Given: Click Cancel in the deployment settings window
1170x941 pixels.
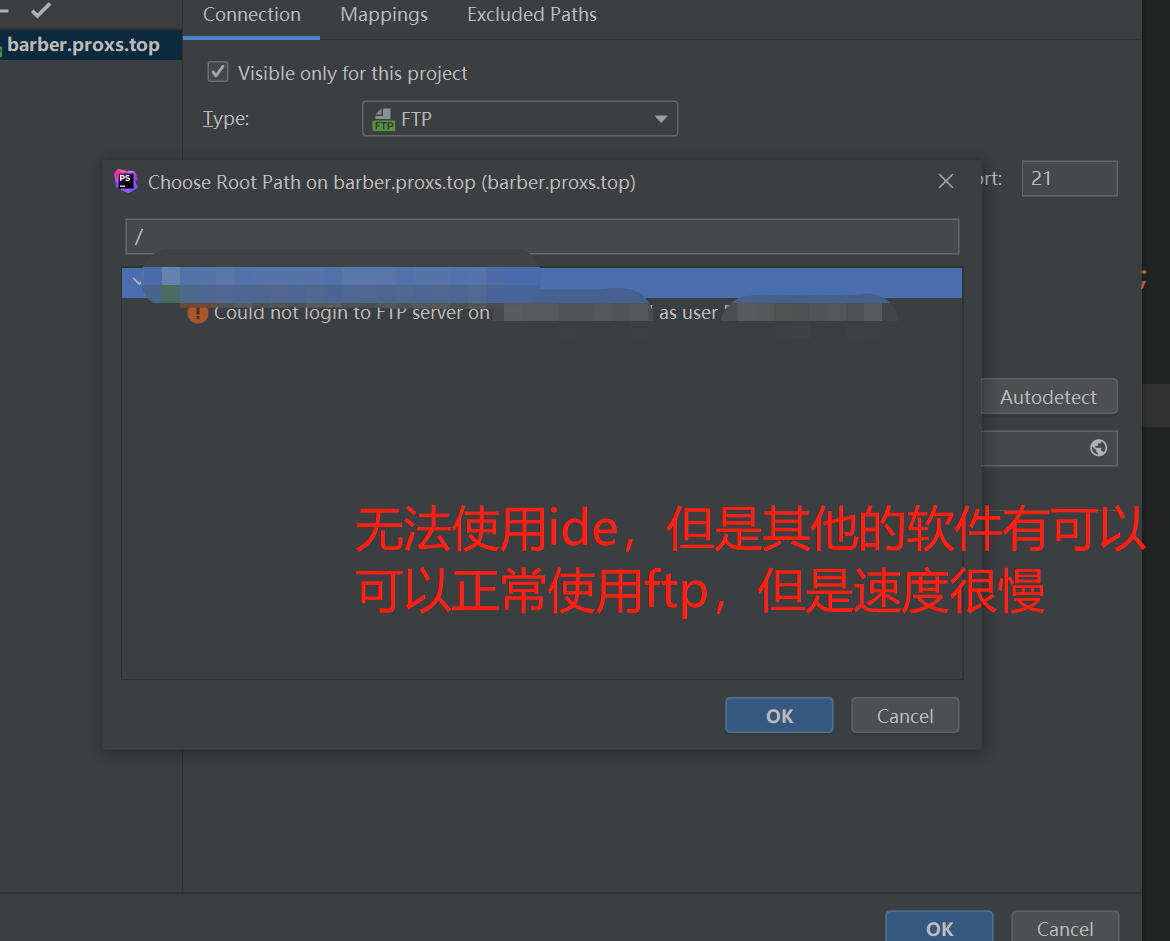Looking at the screenshot, I should pyautogui.click(x=1065, y=928).
